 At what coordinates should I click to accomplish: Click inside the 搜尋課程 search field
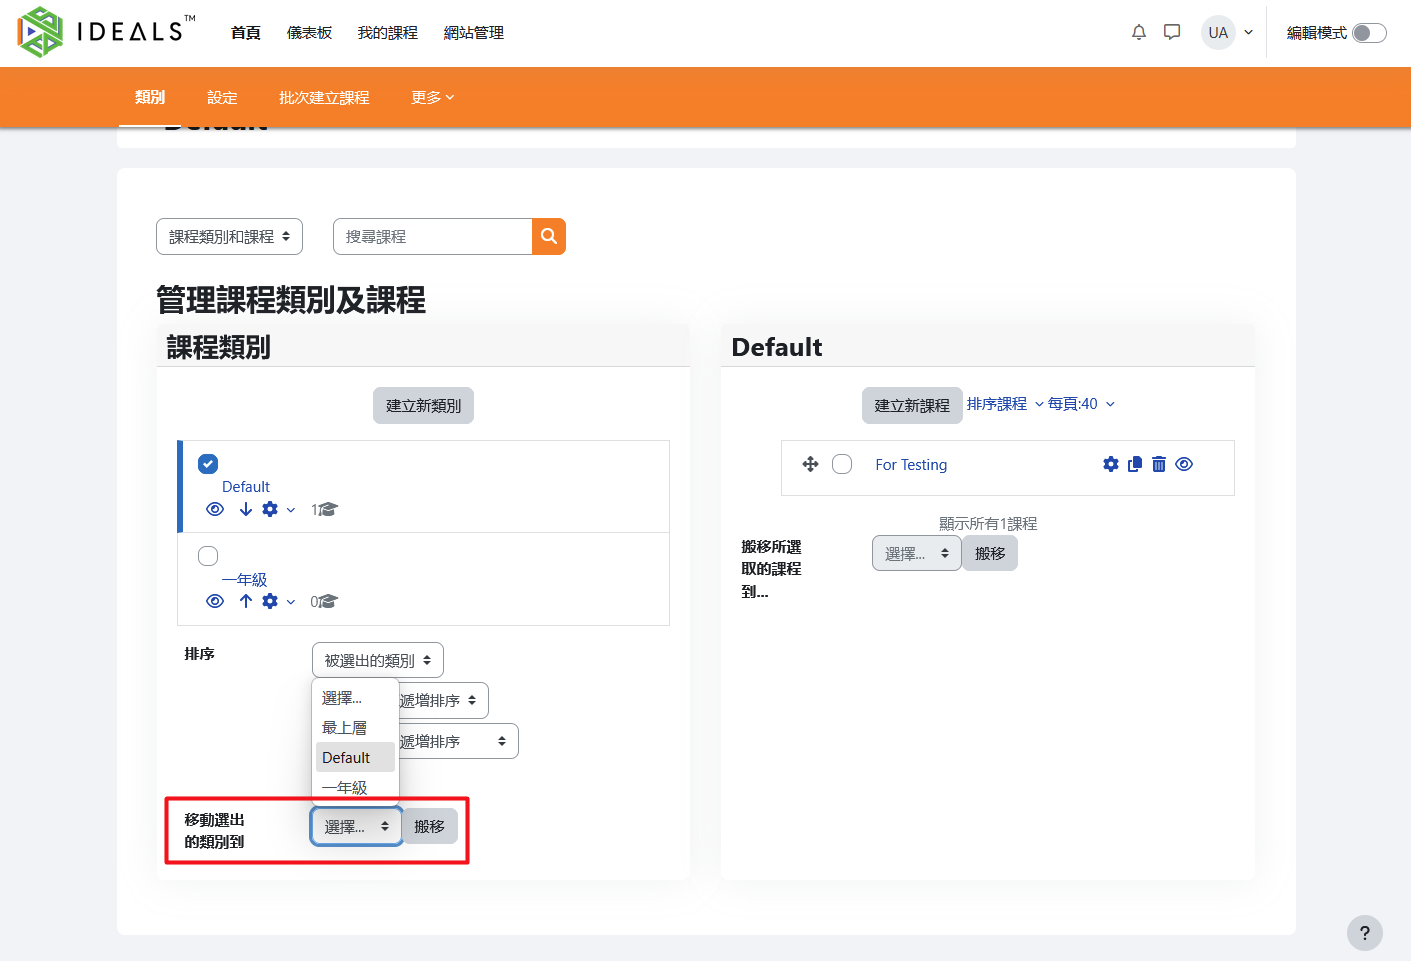pos(432,237)
